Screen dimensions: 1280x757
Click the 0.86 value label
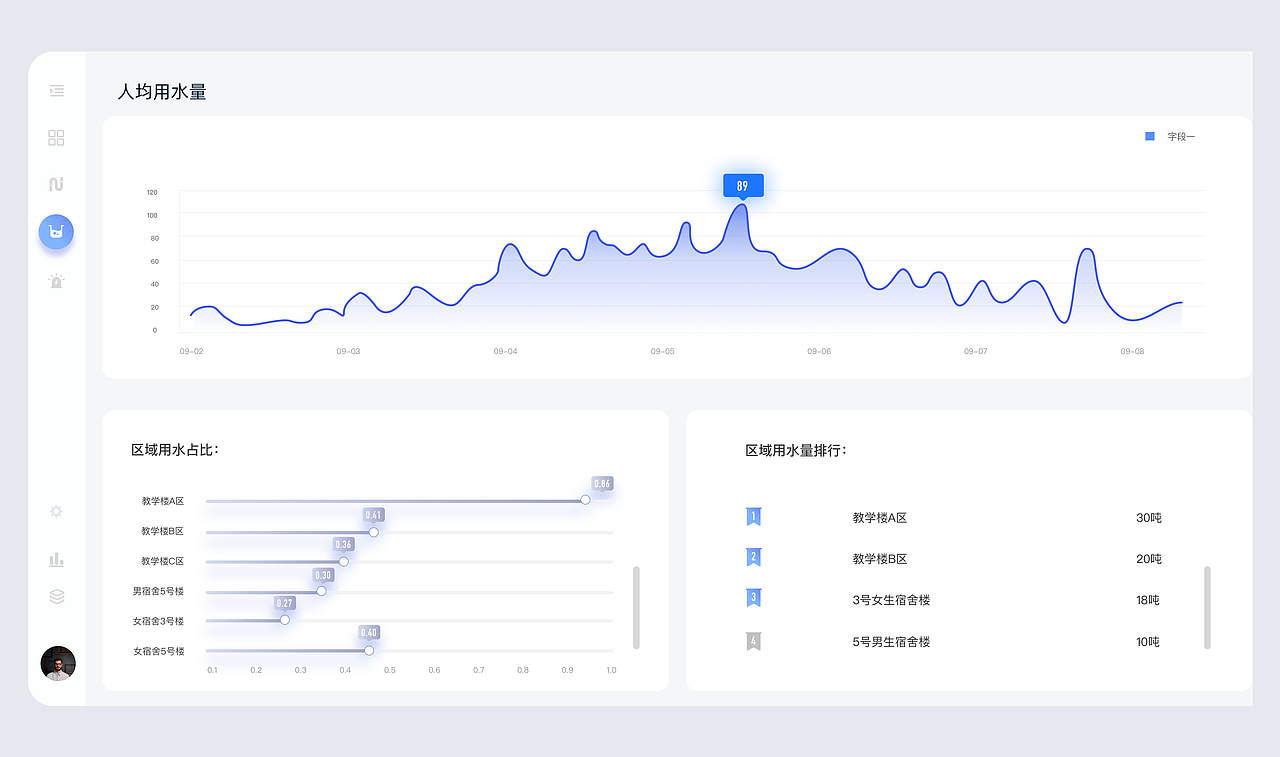(x=602, y=484)
